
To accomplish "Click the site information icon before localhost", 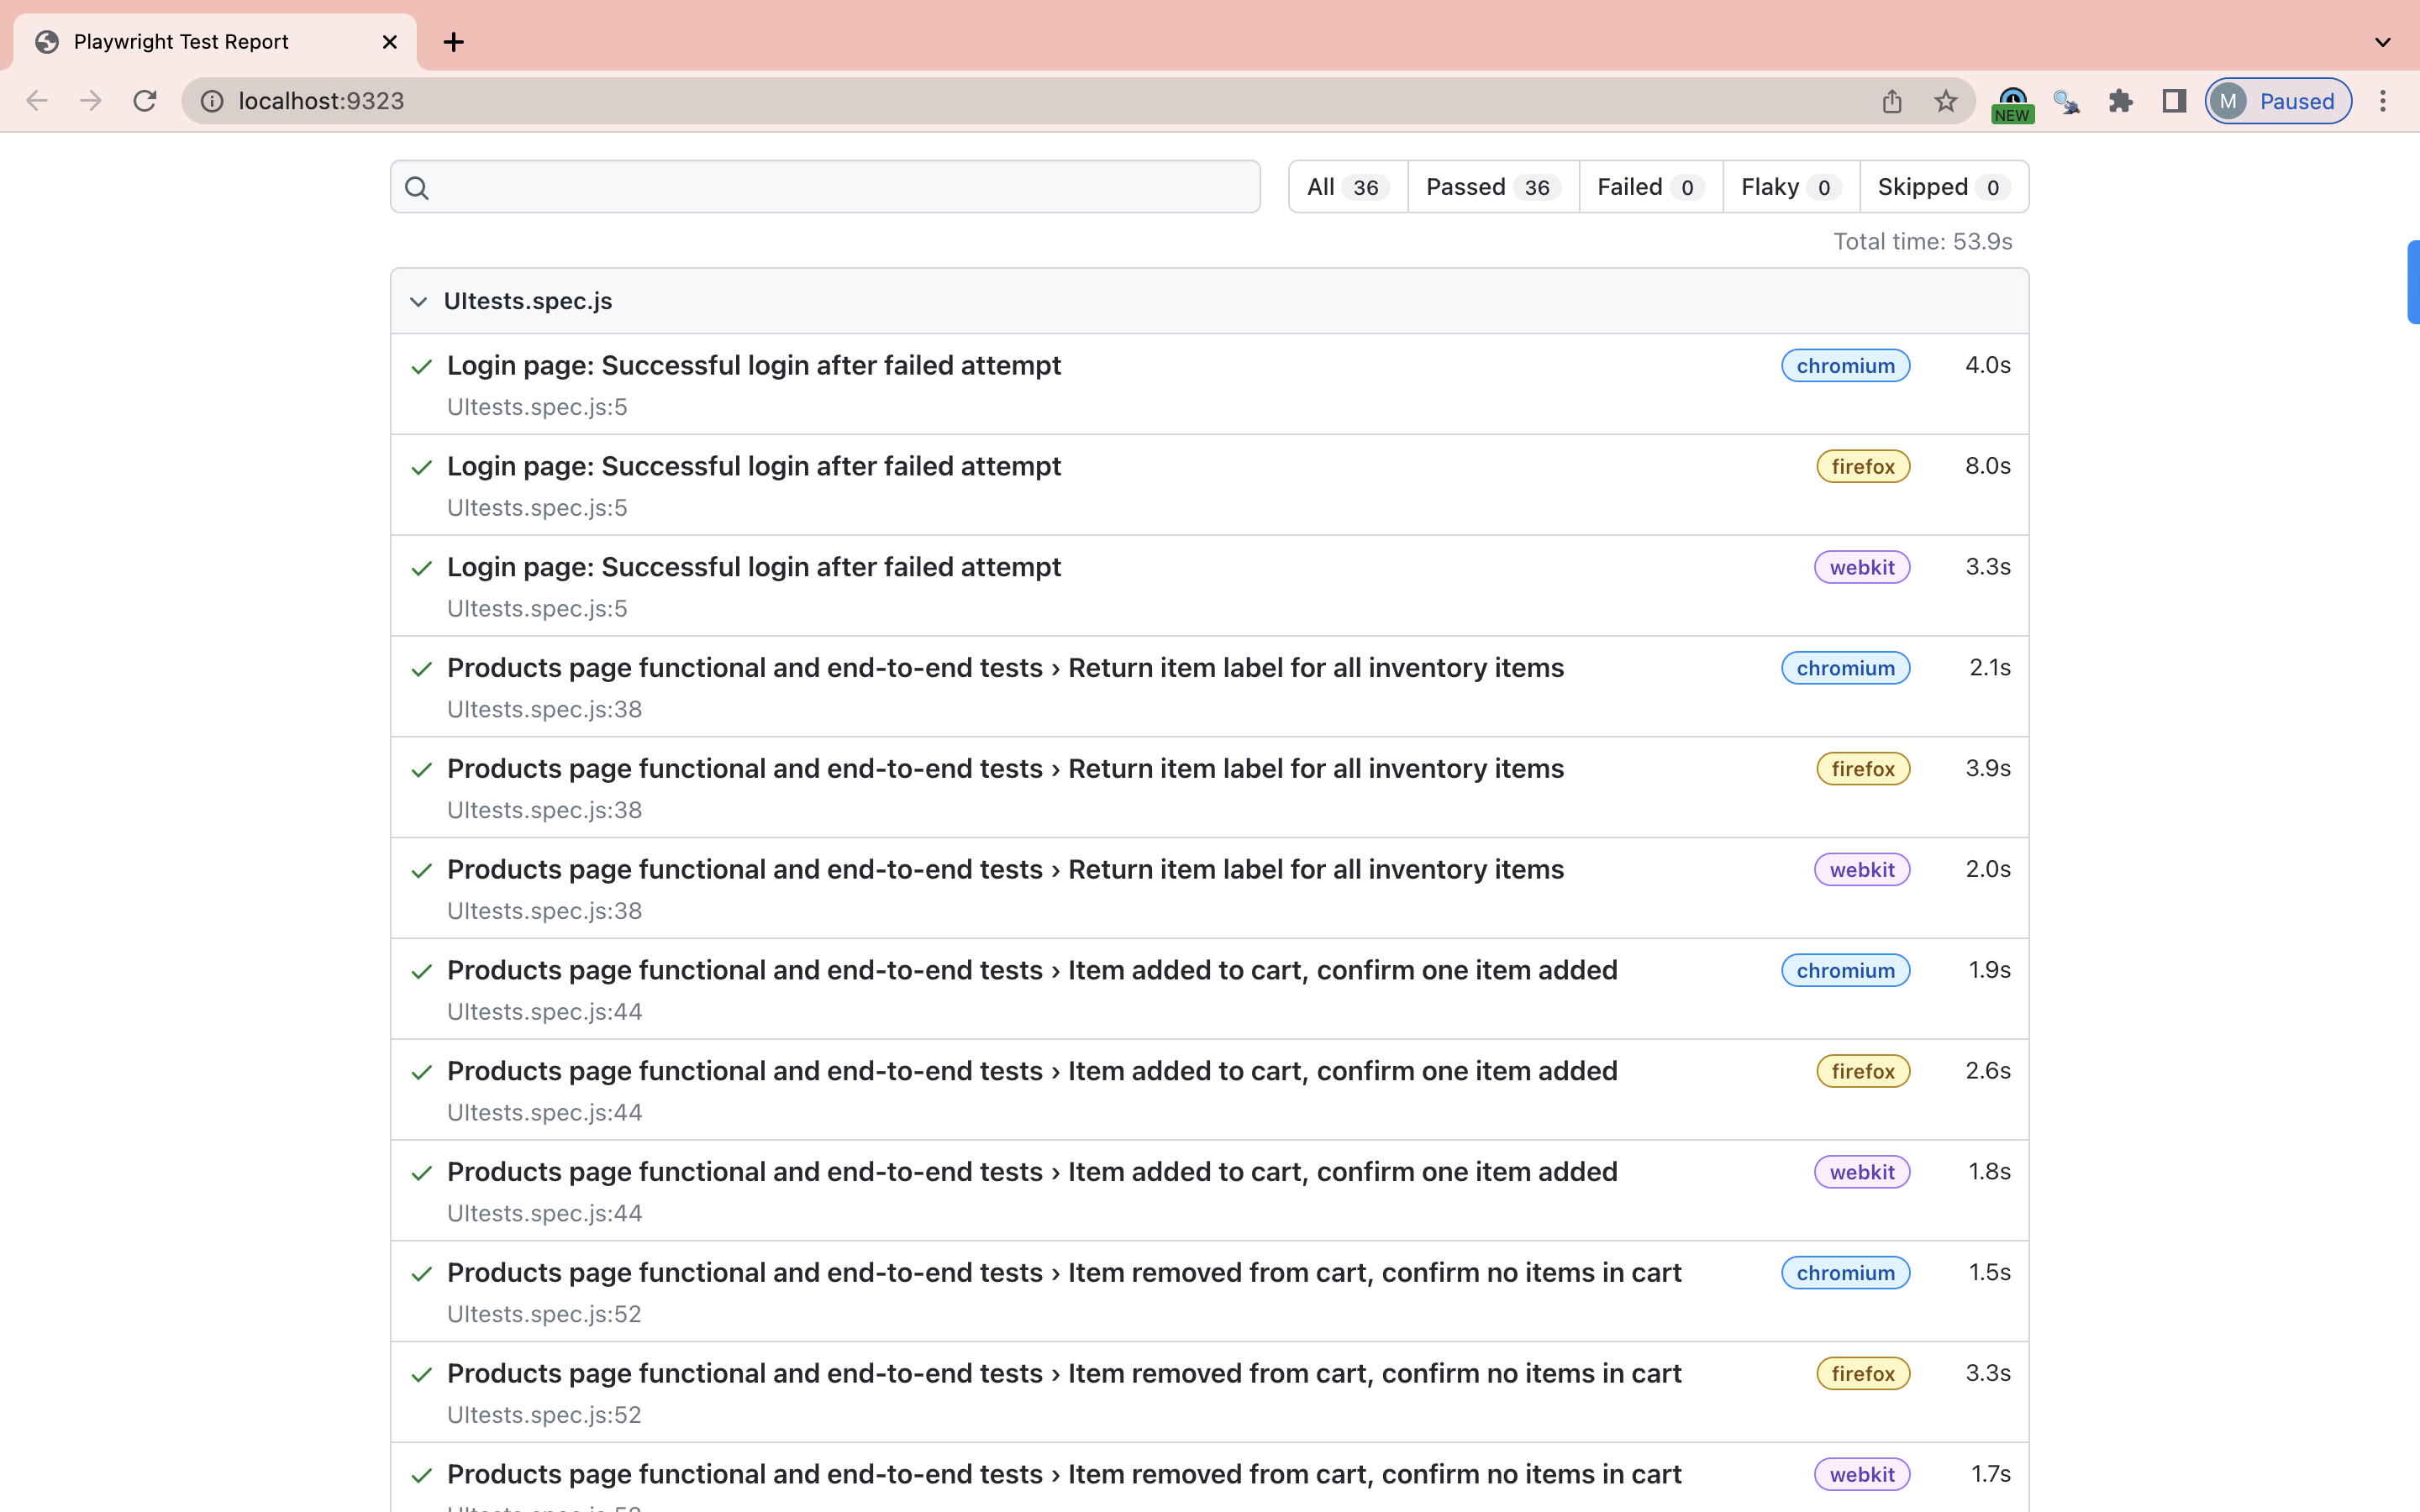I will click(x=212, y=101).
